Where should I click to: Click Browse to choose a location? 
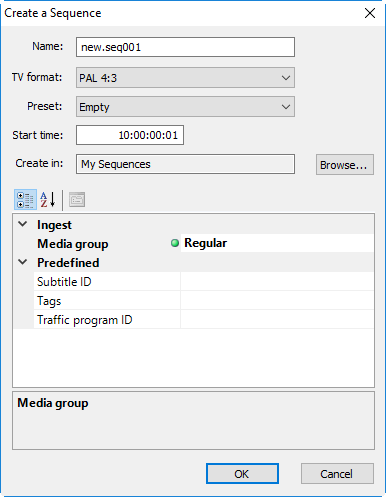(345, 165)
